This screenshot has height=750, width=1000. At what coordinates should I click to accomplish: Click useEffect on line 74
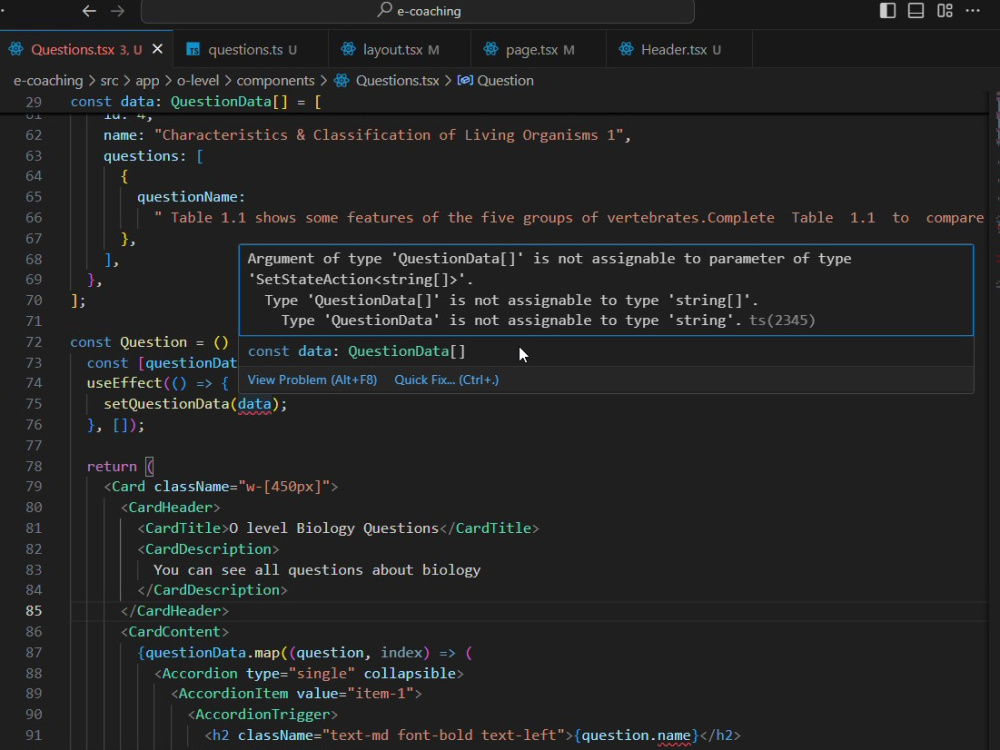[x=124, y=383]
